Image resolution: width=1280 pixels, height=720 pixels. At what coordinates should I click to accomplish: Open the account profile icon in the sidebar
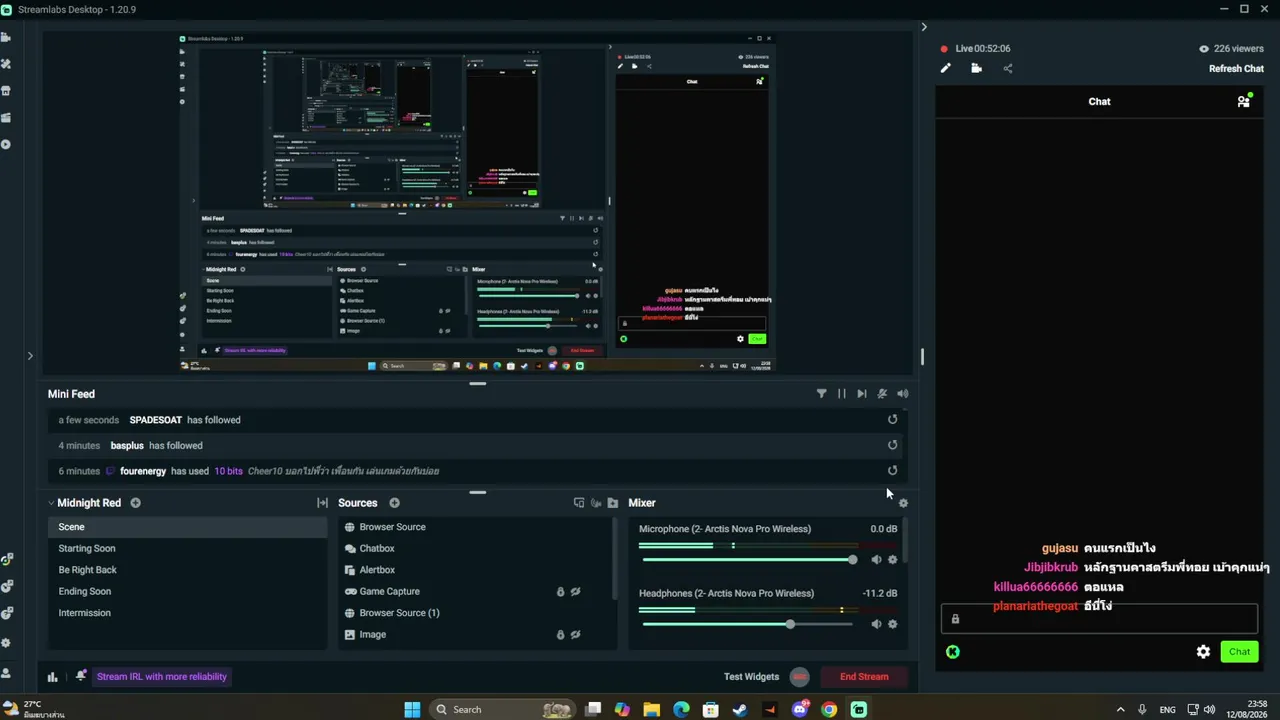point(6,673)
